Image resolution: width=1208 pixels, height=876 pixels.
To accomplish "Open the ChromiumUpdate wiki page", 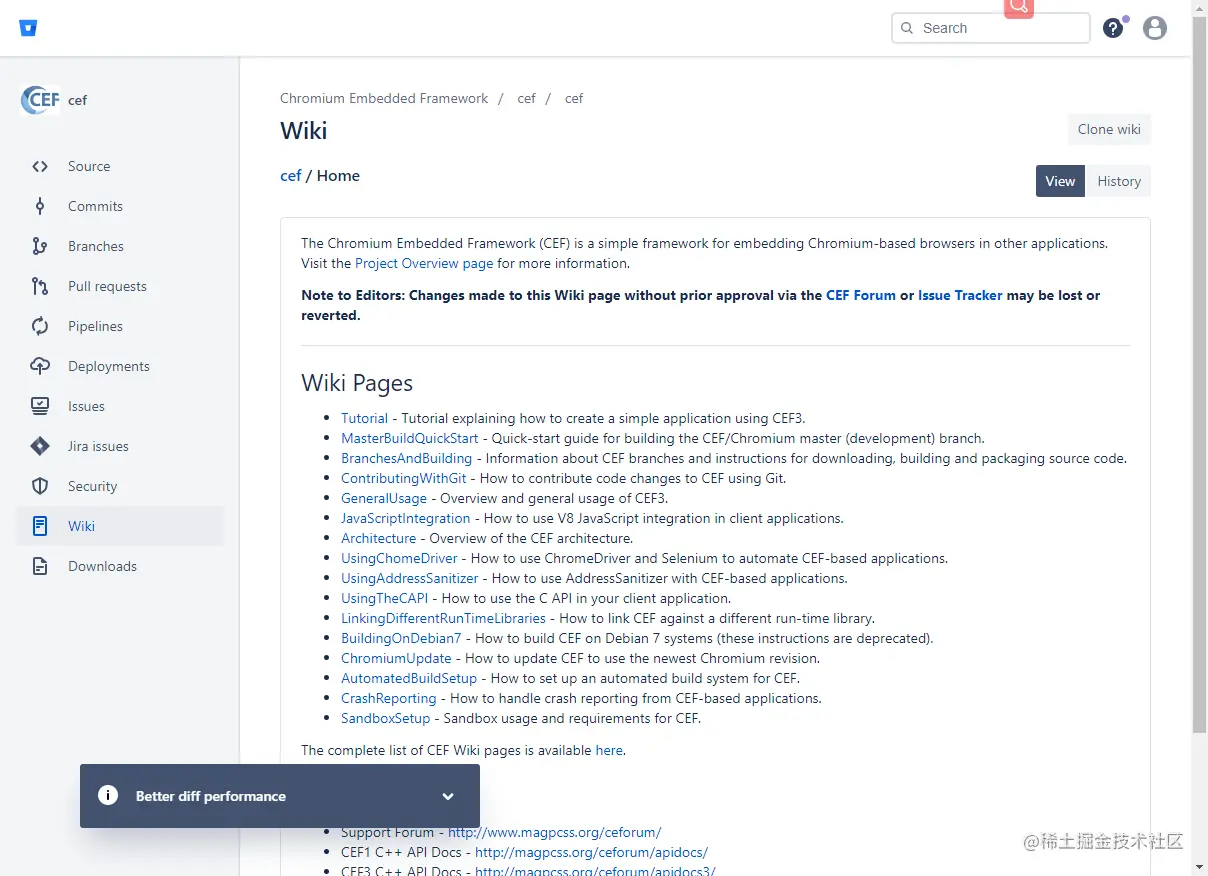I will [x=396, y=659].
